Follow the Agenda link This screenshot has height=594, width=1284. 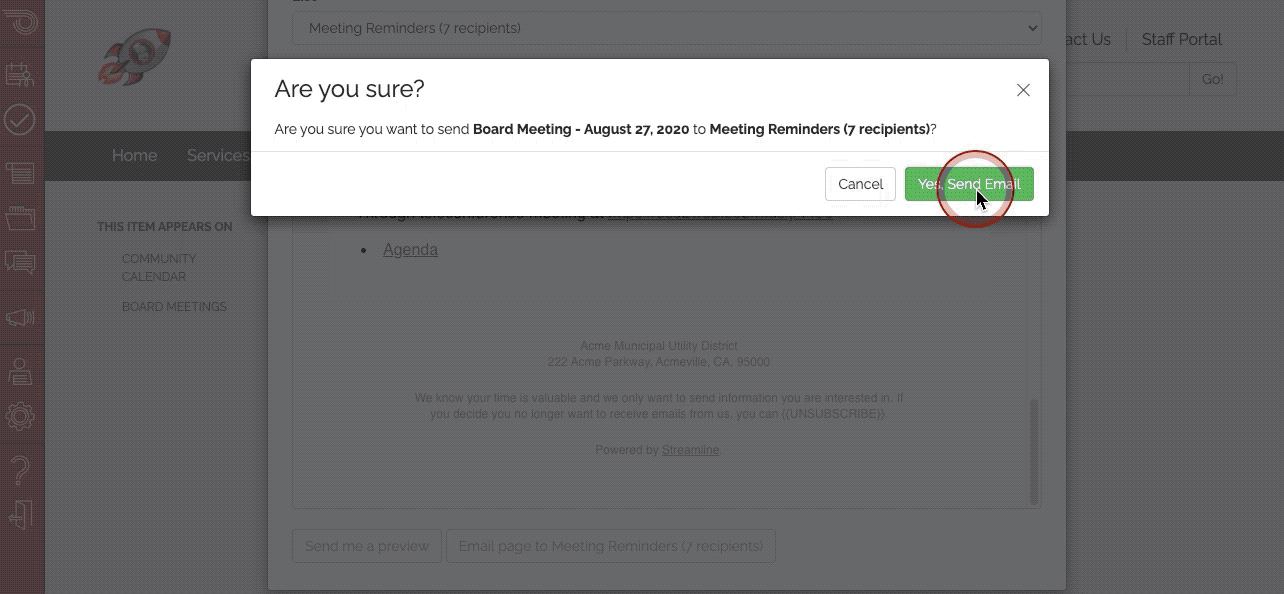tap(410, 249)
